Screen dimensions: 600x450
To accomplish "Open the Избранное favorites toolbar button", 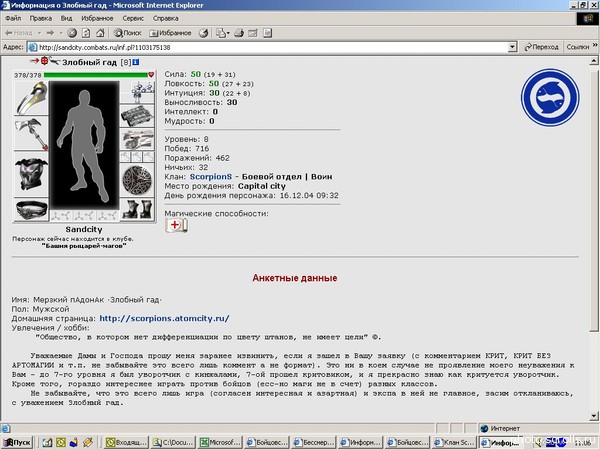I will click(x=170, y=33).
